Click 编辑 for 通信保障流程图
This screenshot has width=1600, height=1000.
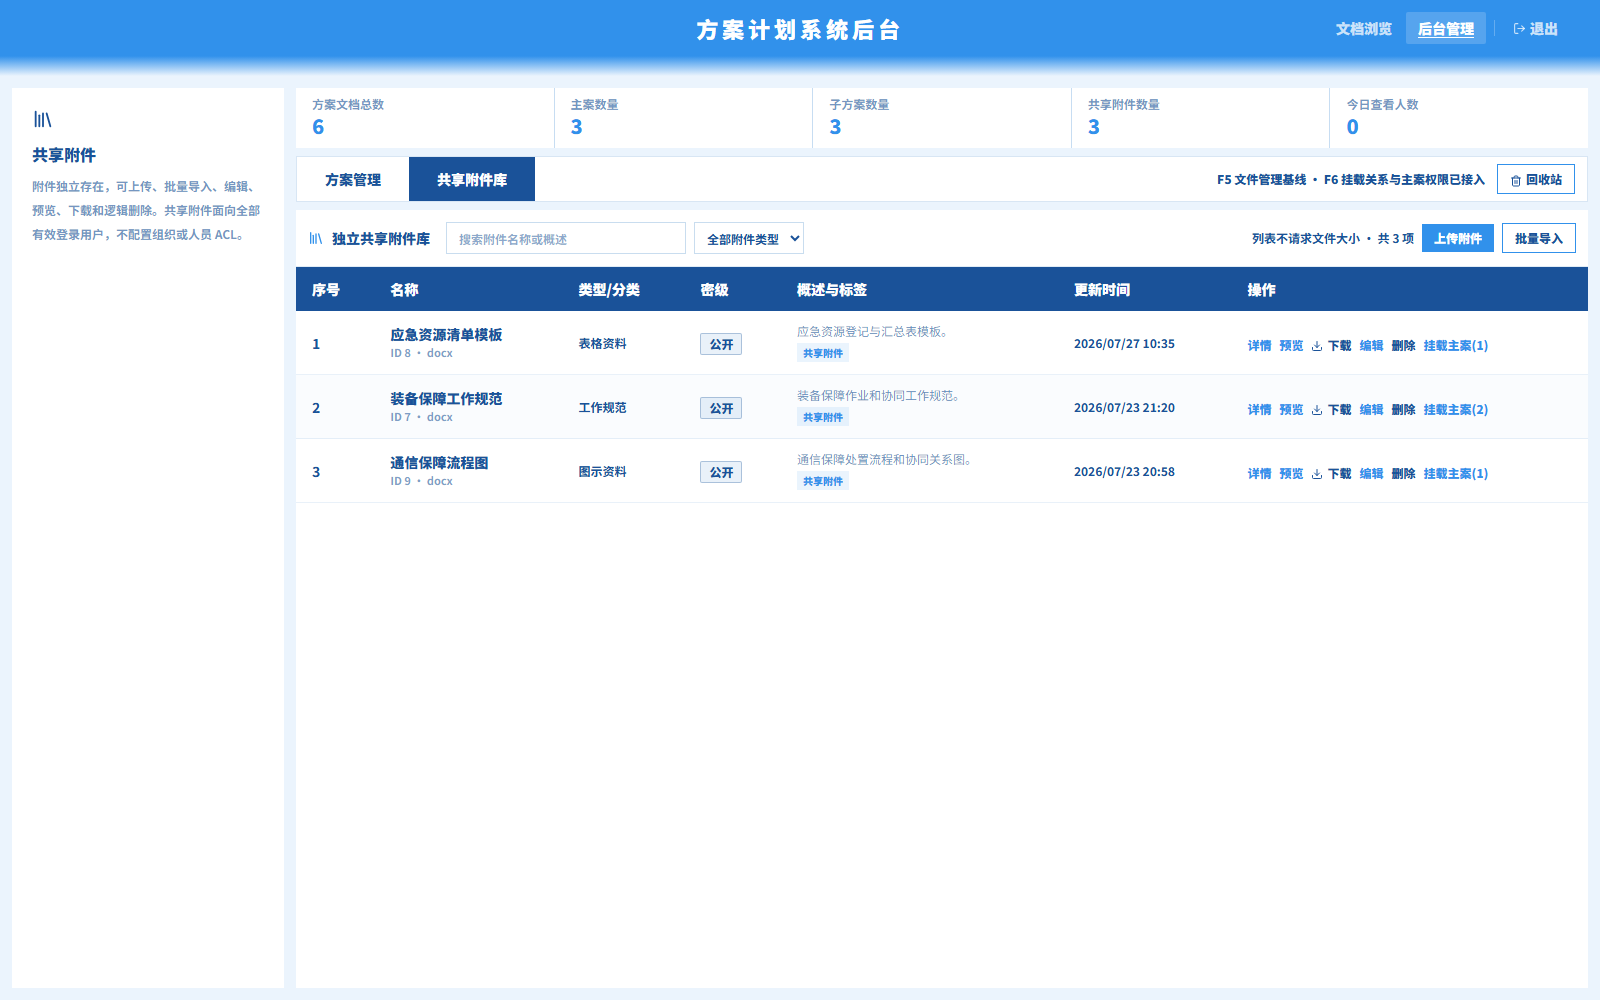coord(1371,474)
